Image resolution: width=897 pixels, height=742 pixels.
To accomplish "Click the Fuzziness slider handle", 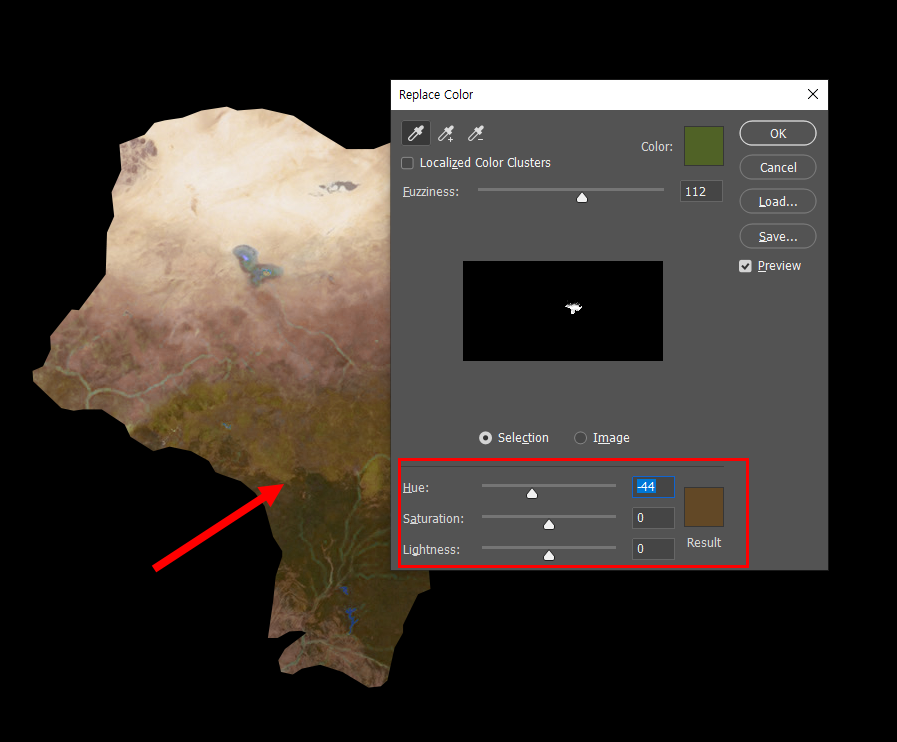I will coord(582,197).
